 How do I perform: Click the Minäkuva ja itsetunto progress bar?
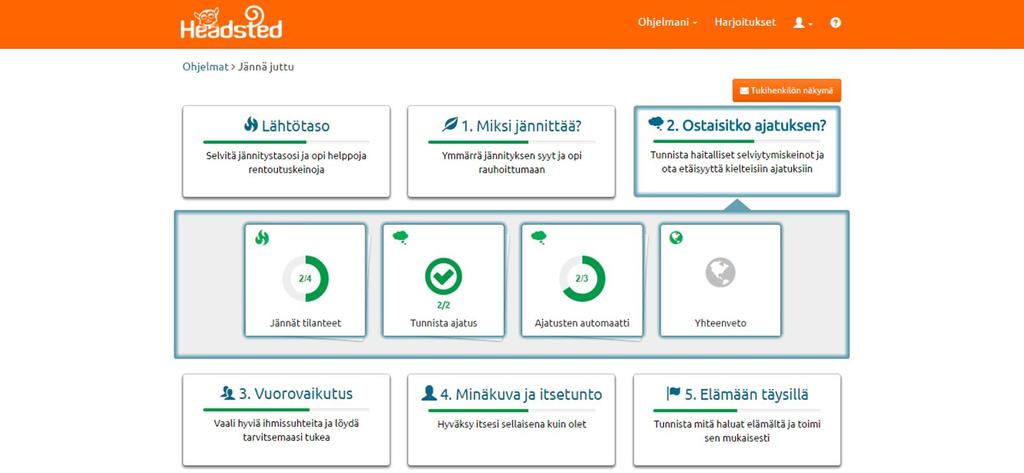(x=511, y=410)
